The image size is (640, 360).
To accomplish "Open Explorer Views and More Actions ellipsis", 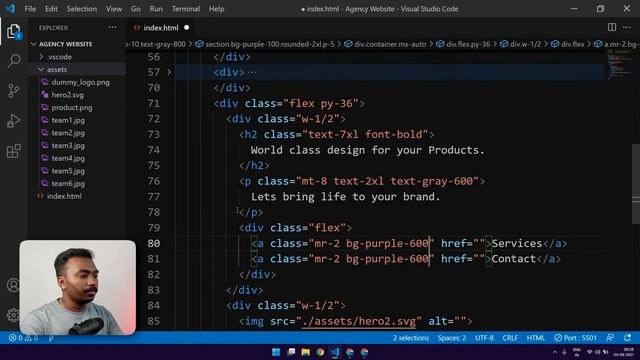I will pyautogui.click(x=112, y=27).
